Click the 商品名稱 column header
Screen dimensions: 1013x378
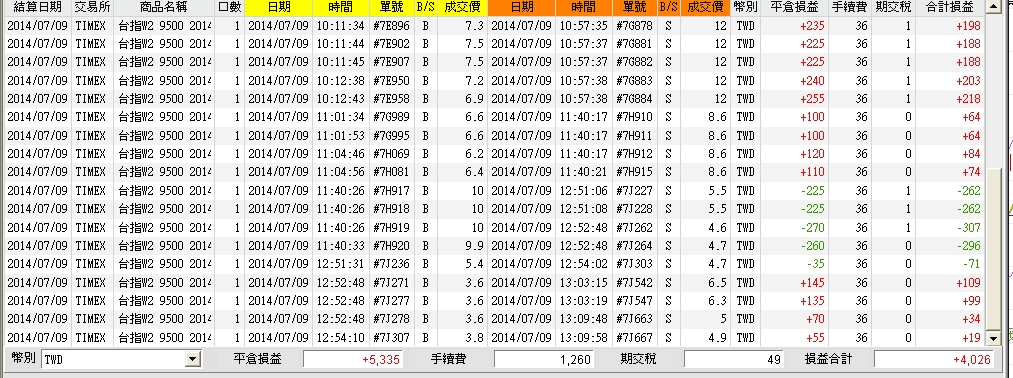[x=163, y=8]
